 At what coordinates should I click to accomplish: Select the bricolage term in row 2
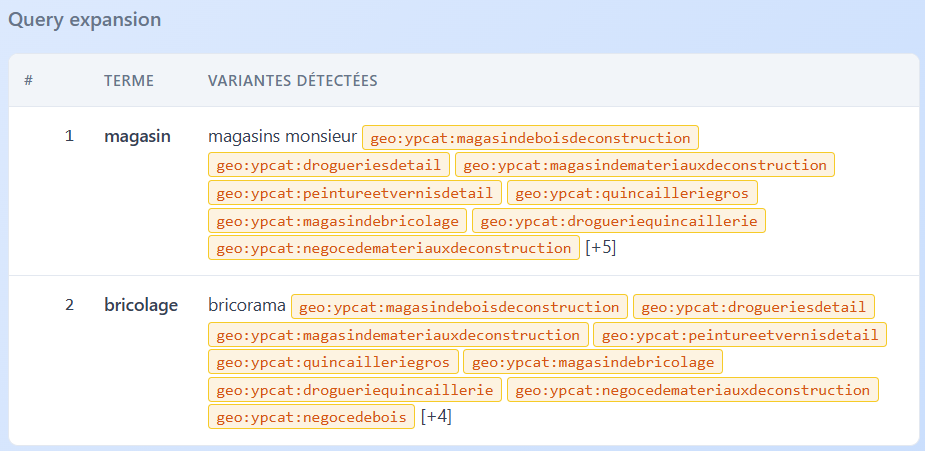[141, 305]
